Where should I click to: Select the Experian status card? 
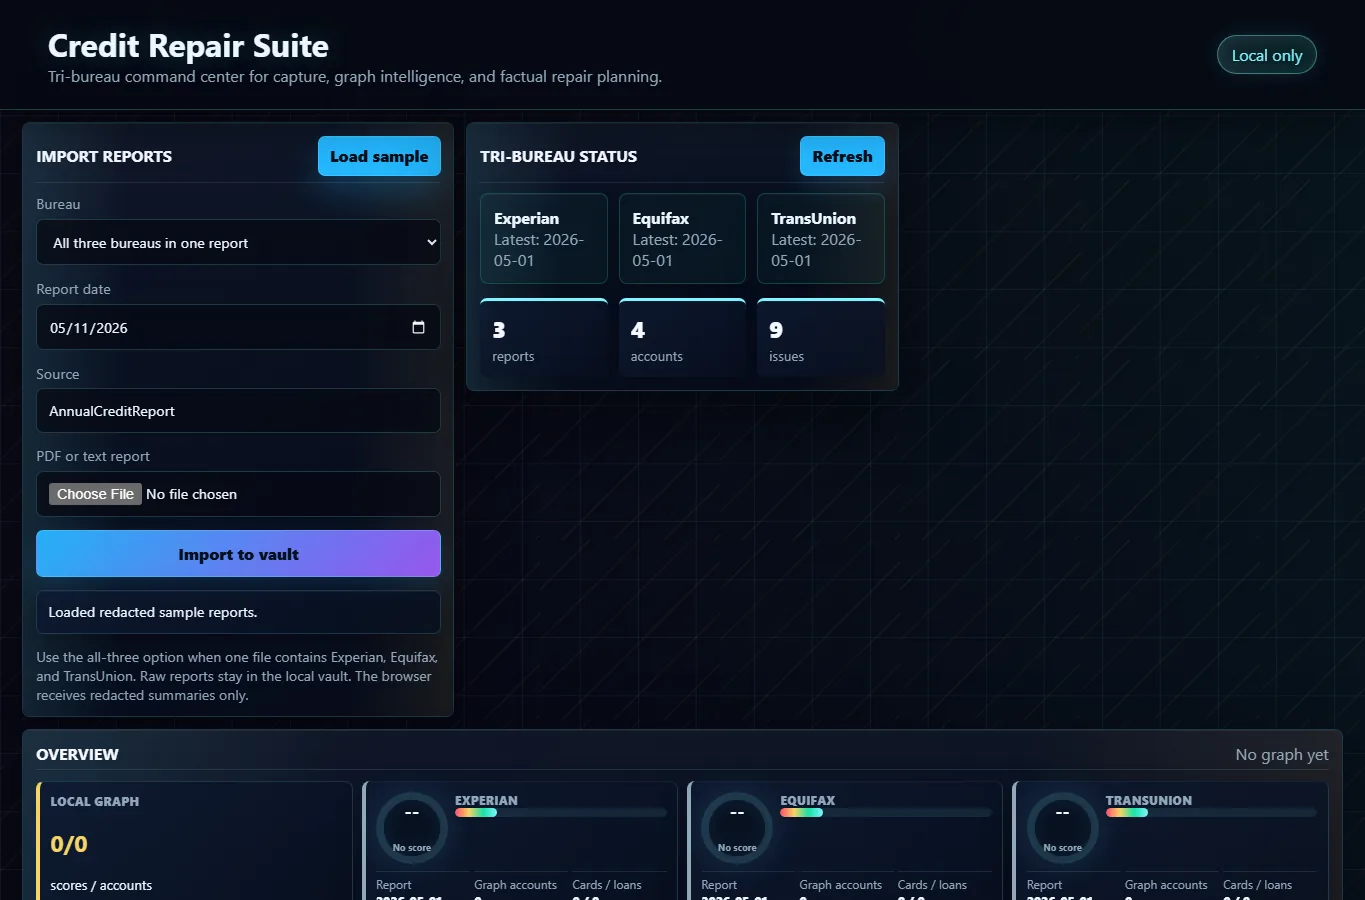(x=544, y=239)
